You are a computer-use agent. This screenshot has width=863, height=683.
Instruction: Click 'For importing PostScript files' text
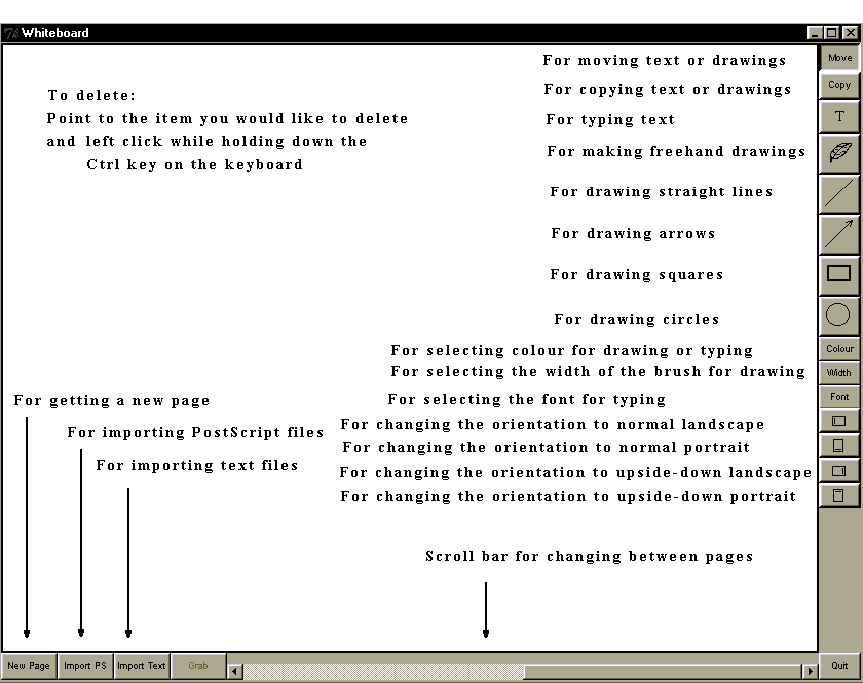click(196, 432)
